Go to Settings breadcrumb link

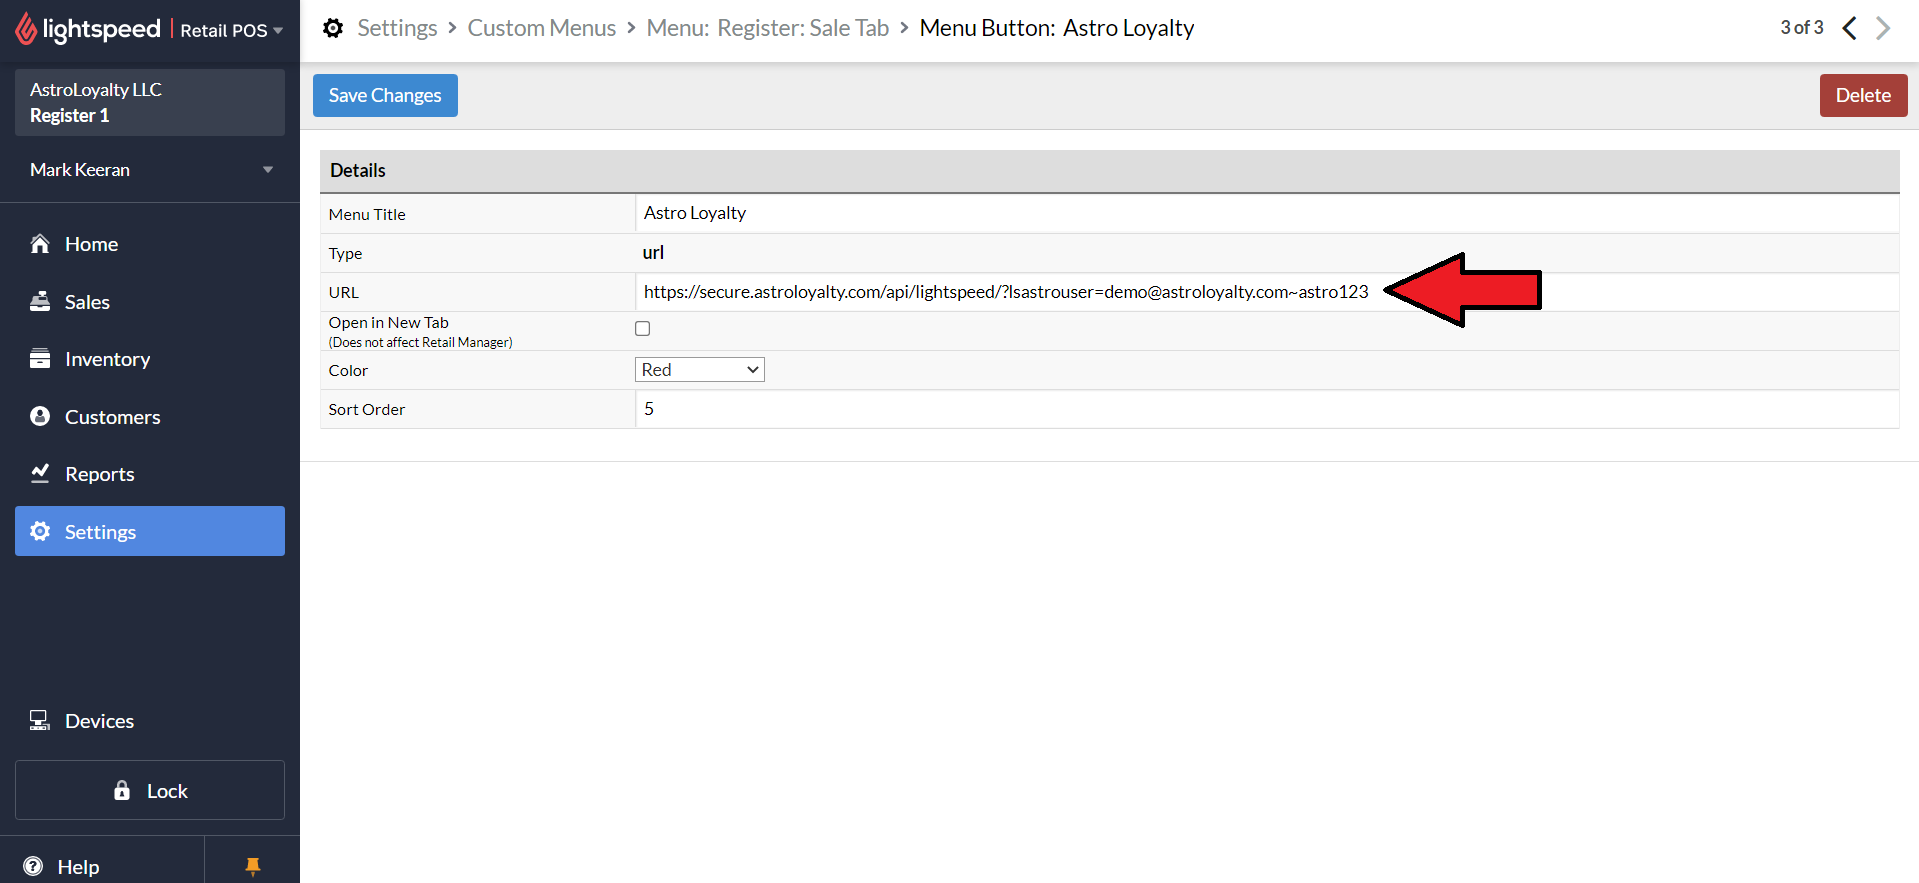click(397, 28)
